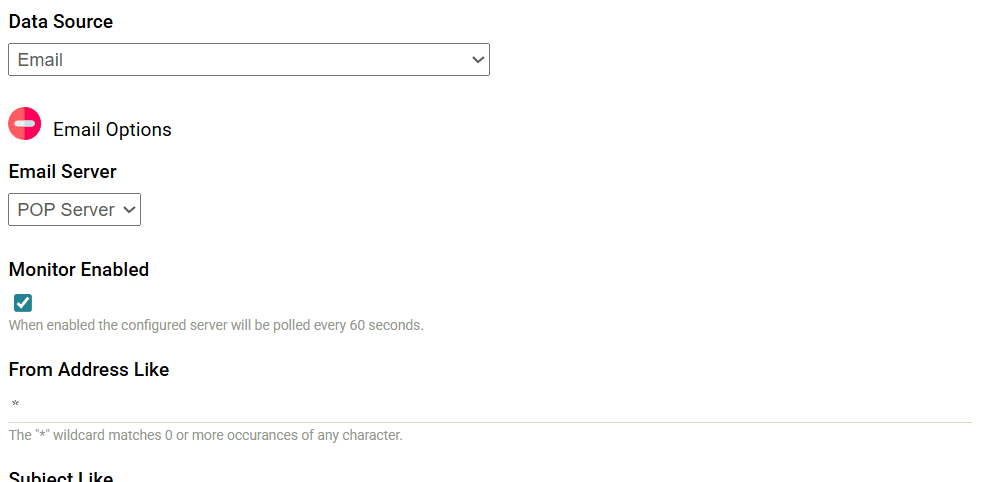Open the Data Source select box showing Email

(x=249, y=60)
